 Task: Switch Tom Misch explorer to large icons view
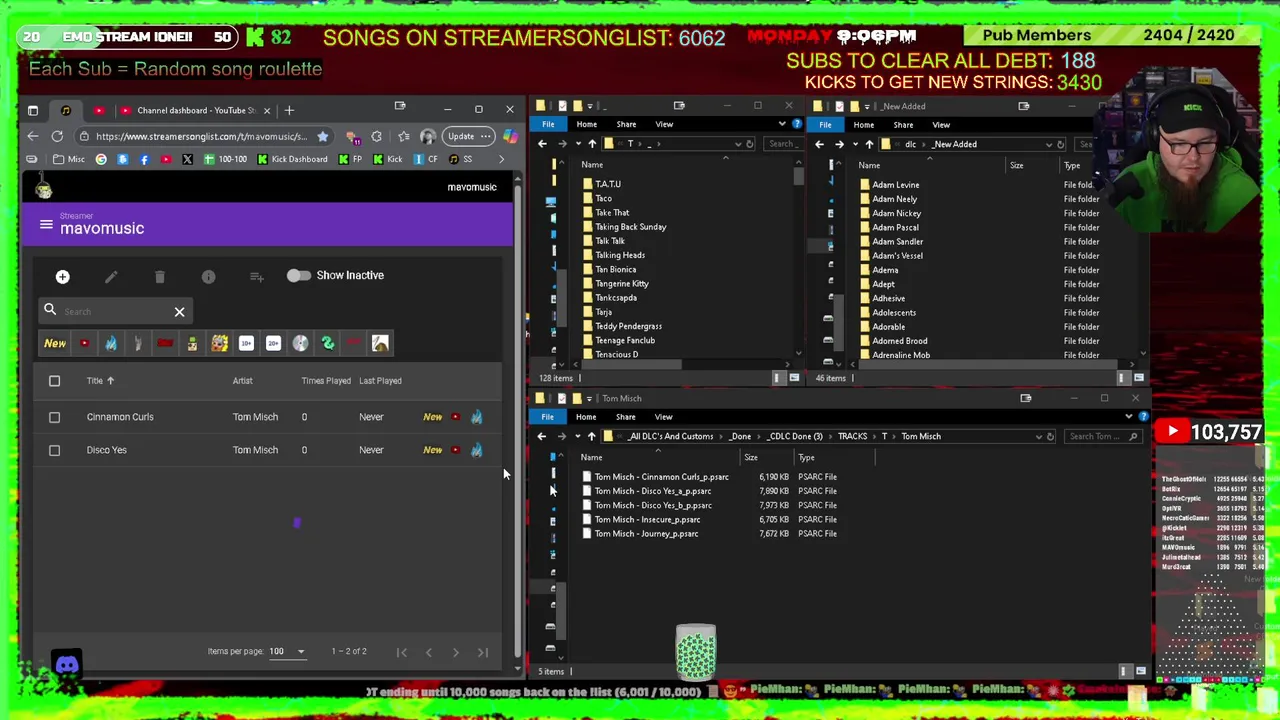click(x=1140, y=671)
